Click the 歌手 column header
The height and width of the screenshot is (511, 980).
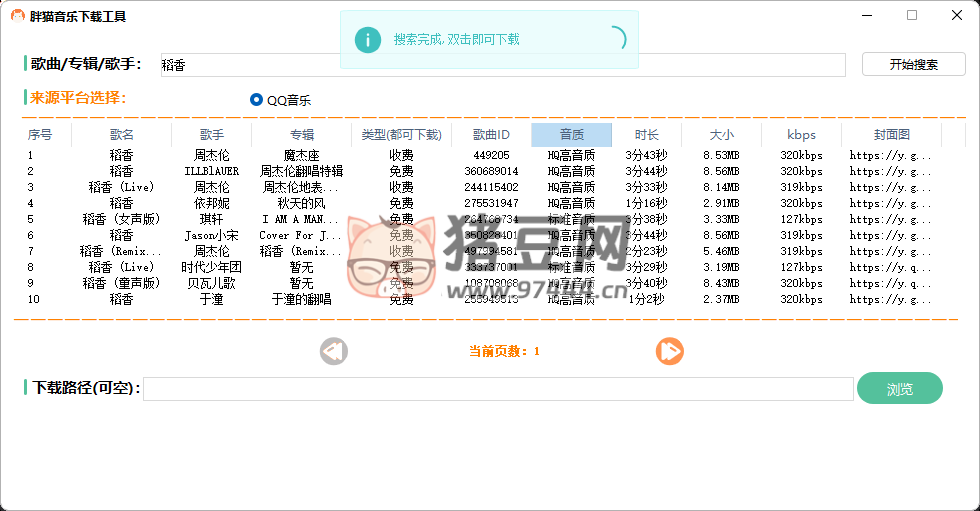pos(211,135)
